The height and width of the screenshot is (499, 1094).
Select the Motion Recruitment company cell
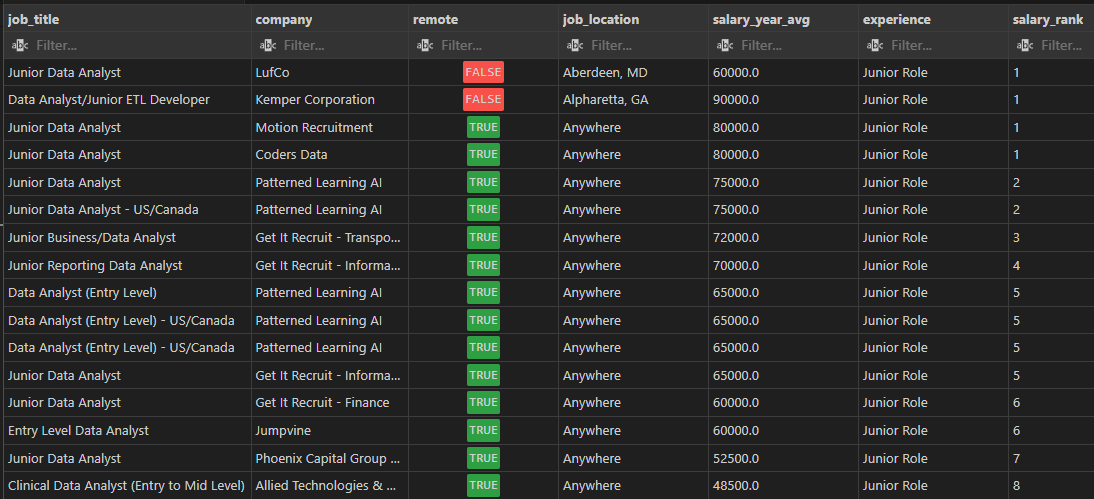pos(314,127)
